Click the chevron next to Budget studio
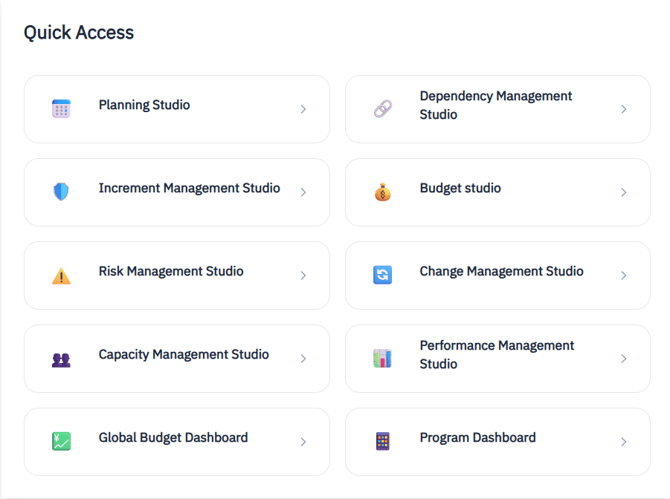 [624, 192]
